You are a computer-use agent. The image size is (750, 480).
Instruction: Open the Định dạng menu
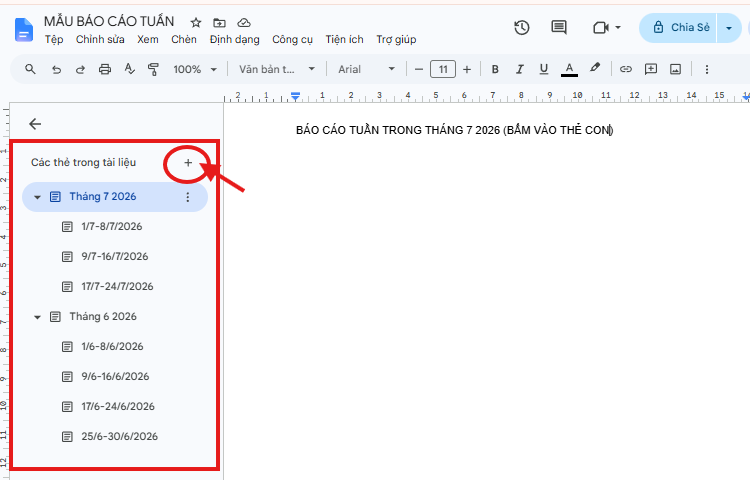234,39
